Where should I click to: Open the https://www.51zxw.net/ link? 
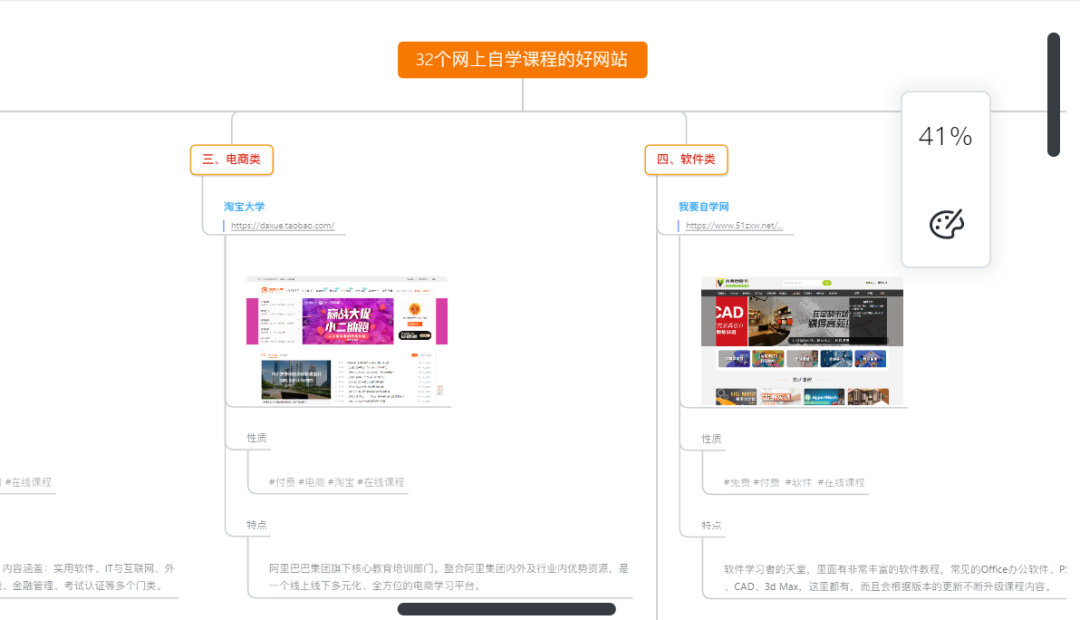pos(734,225)
